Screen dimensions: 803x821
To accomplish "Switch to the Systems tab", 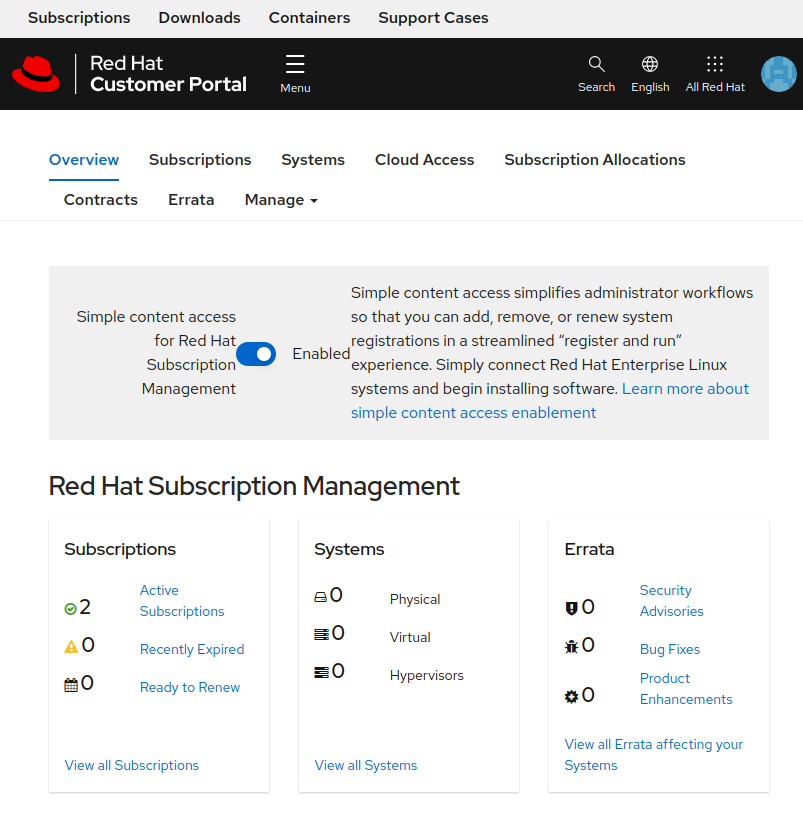I will (313, 160).
